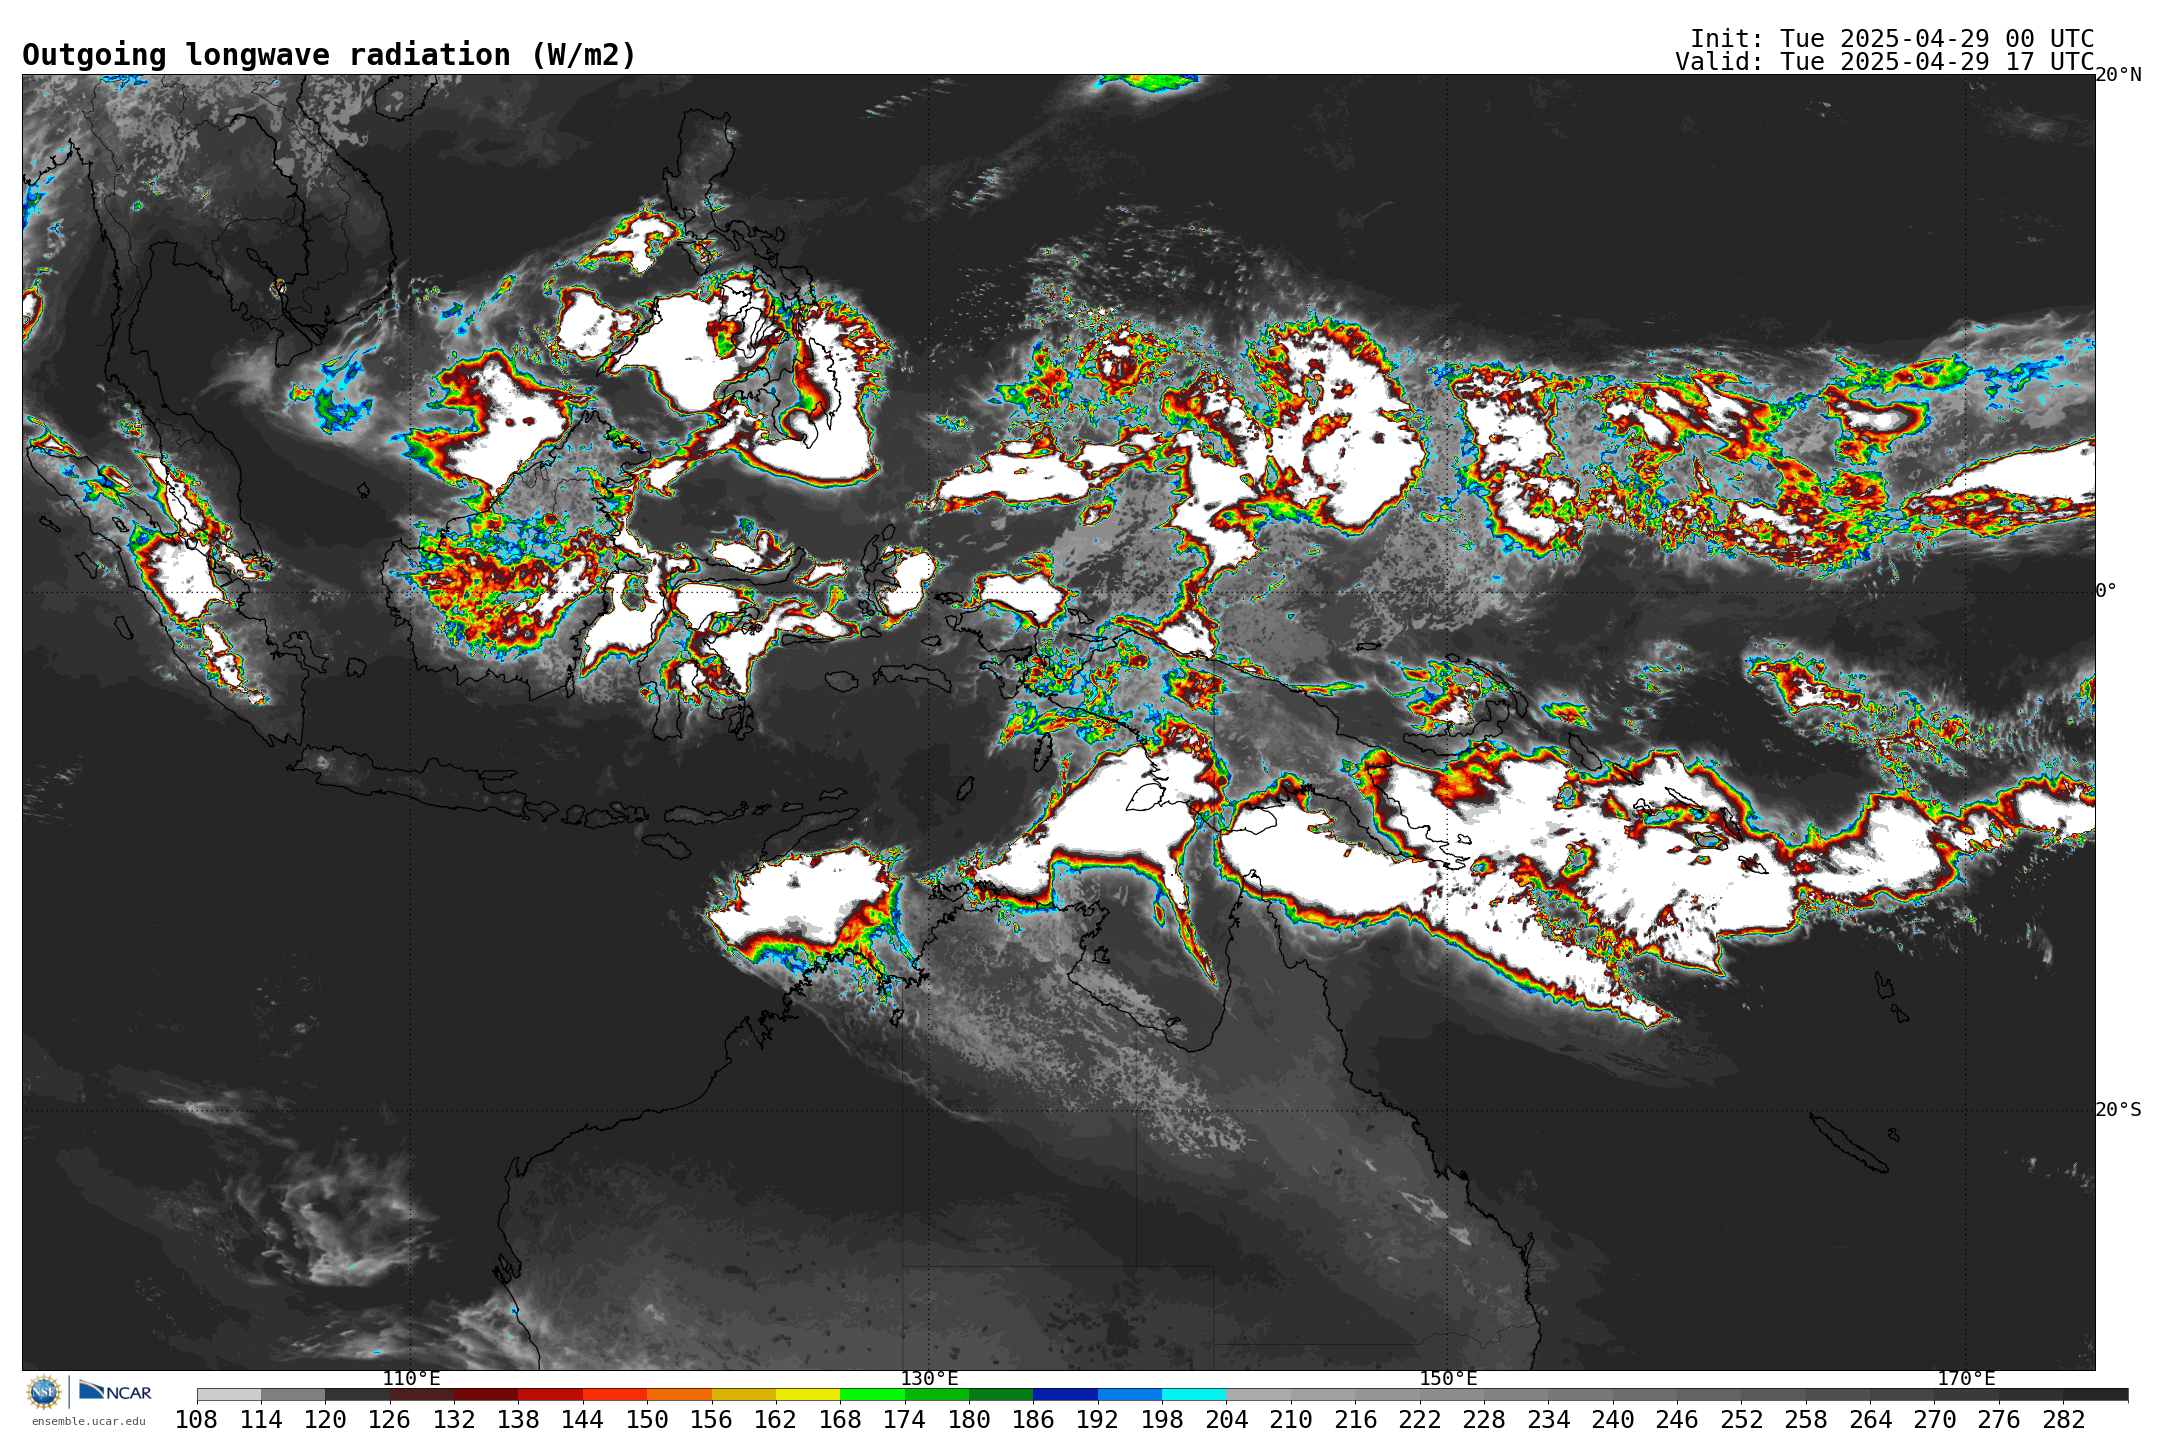Click the 252 colorbar tick label

pyautogui.click(x=1741, y=1420)
